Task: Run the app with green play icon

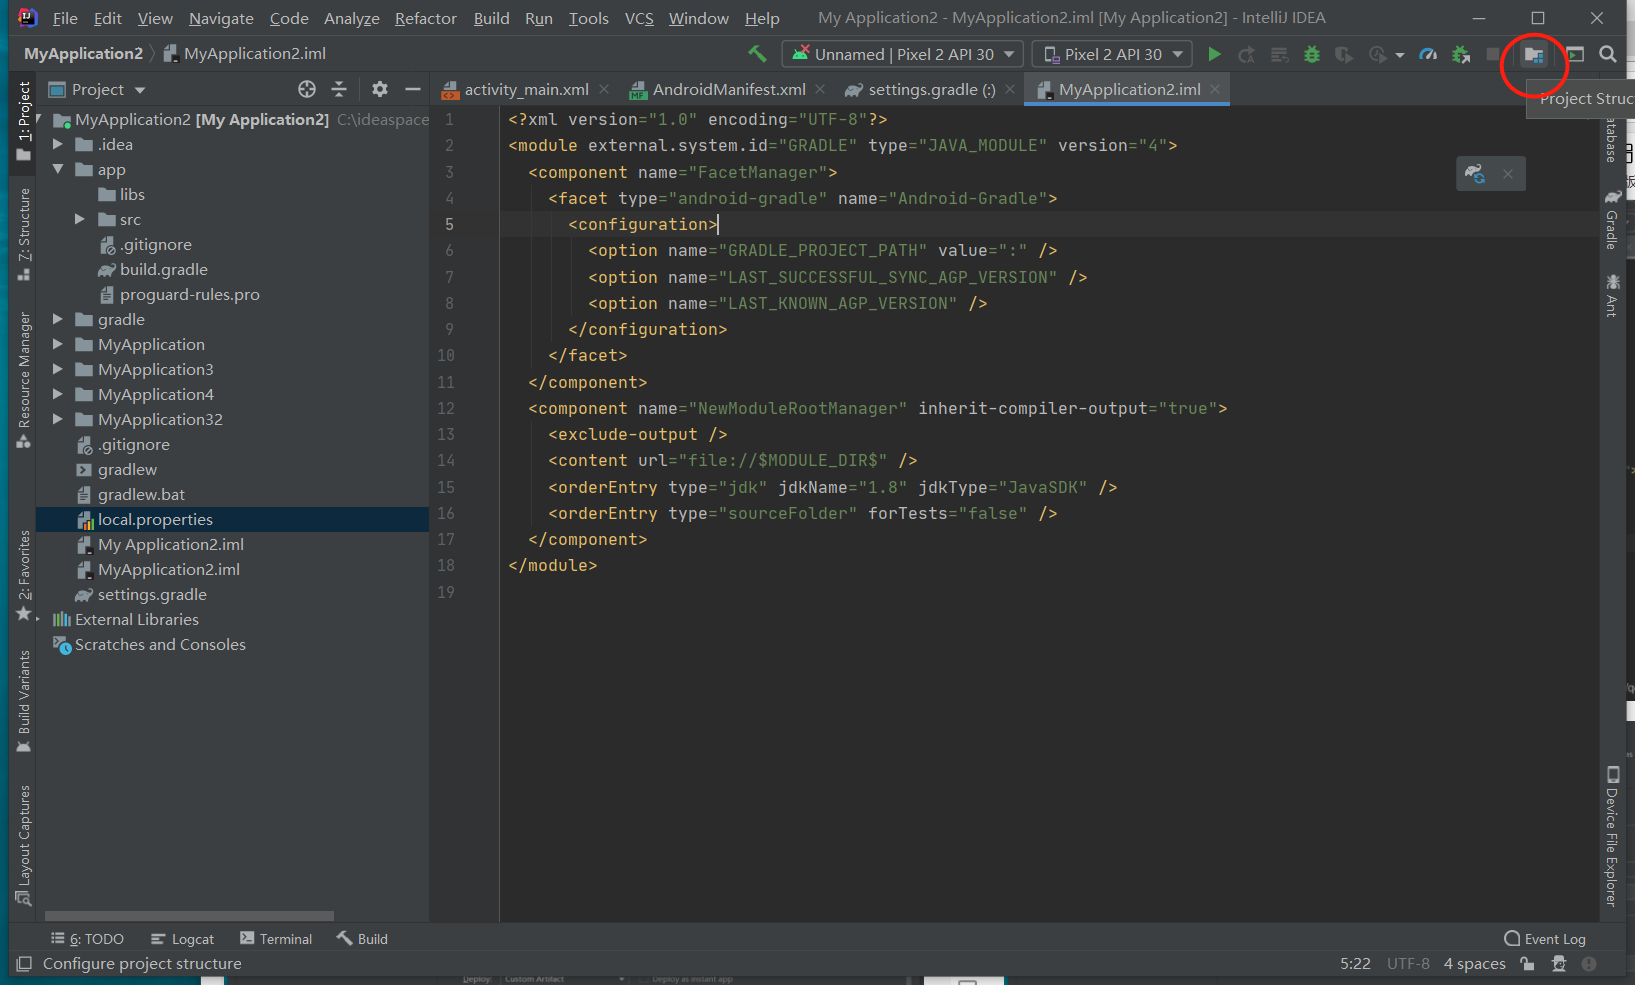Action: [1214, 54]
